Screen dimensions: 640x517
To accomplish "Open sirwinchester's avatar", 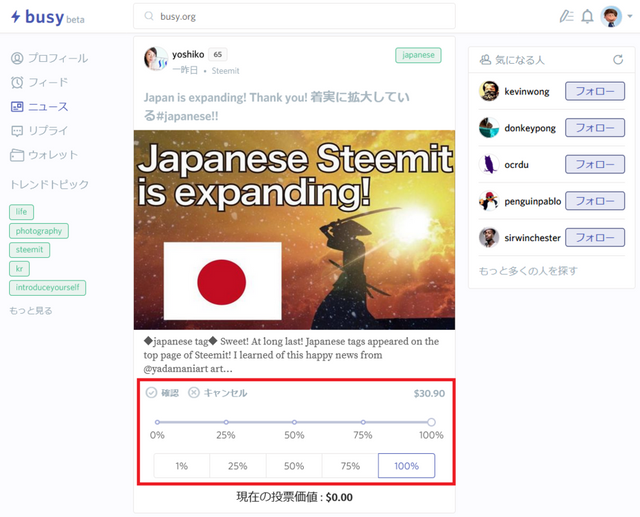I will [x=489, y=237].
